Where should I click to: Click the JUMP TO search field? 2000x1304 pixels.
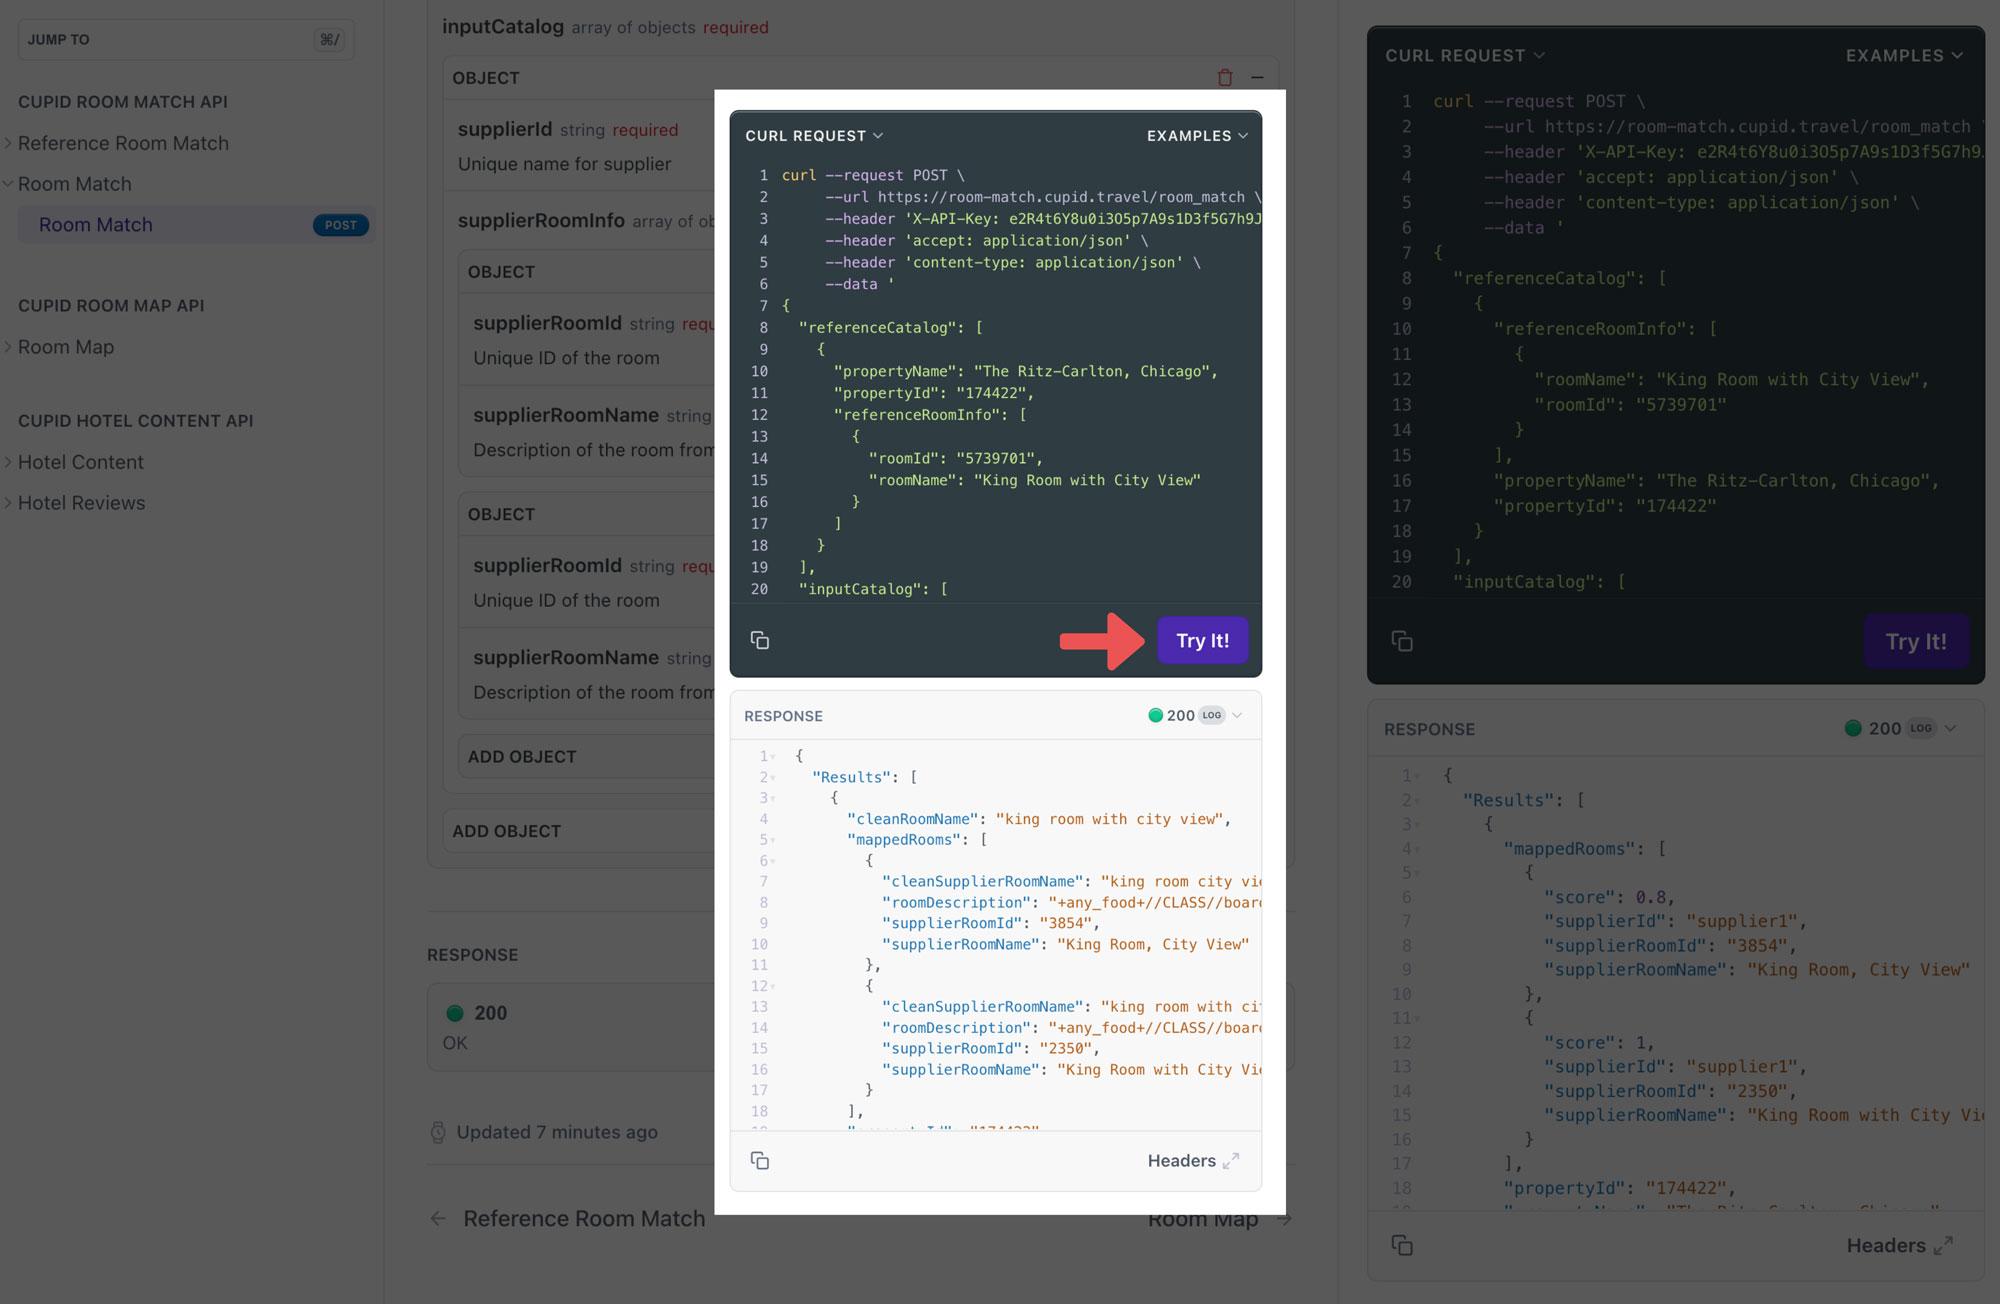point(185,40)
